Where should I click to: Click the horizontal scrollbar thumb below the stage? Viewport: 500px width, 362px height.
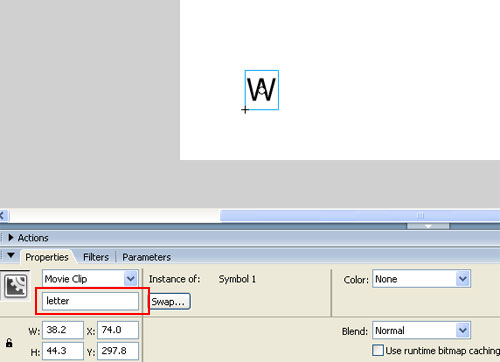[x=360, y=216]
